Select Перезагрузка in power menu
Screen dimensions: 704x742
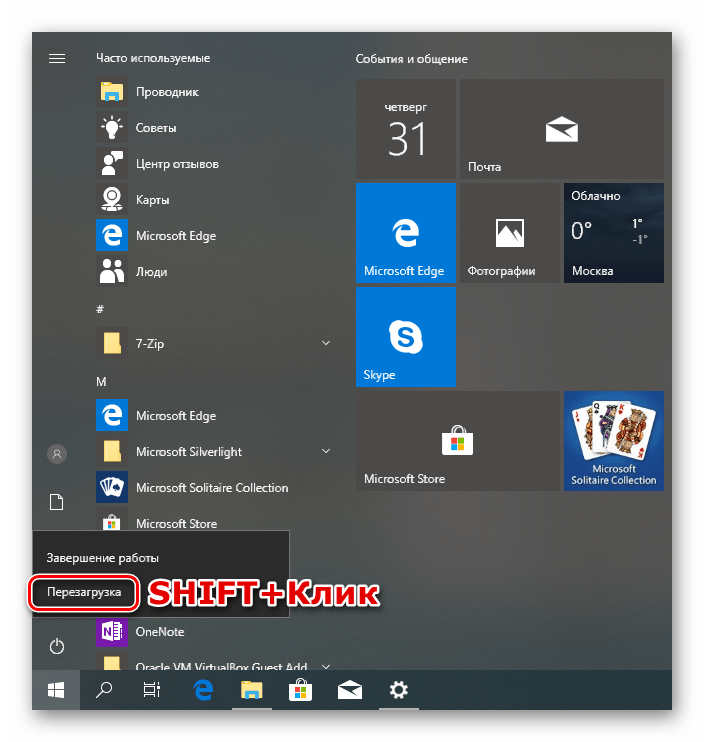click(84, 592)
